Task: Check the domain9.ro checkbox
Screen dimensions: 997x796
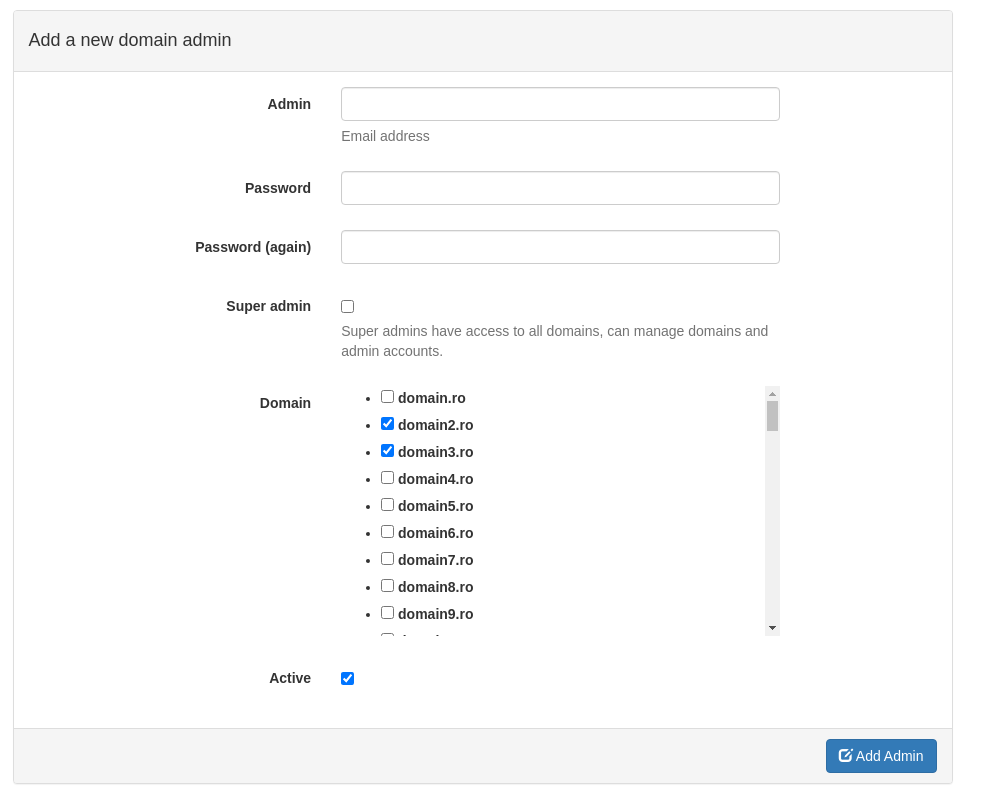Action: [x=387, y=612]
